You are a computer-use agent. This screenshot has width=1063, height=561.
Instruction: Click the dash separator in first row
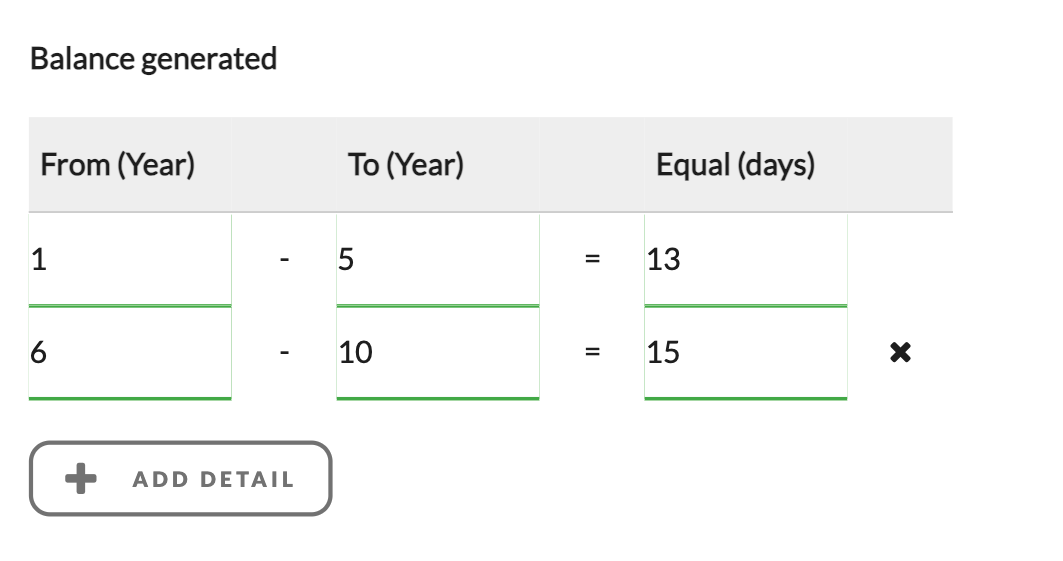285,260
